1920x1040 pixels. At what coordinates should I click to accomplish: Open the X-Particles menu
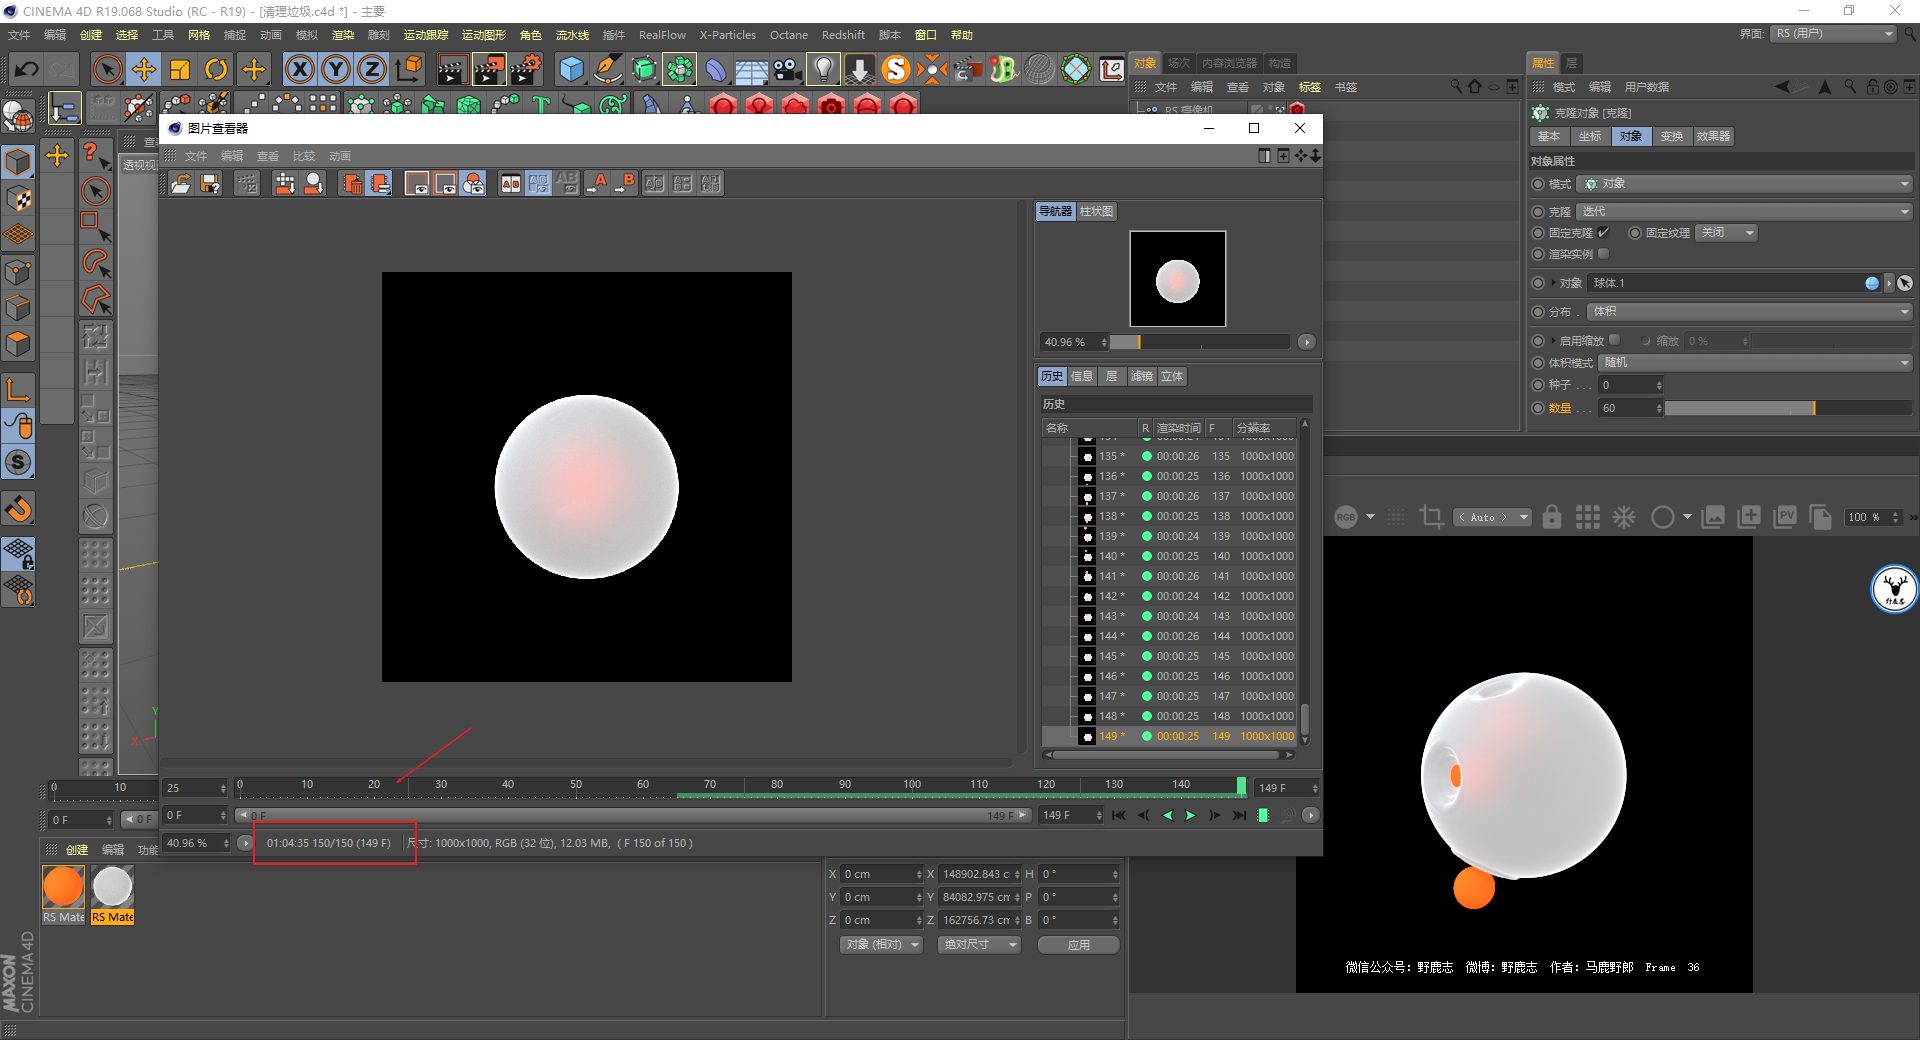727,35
